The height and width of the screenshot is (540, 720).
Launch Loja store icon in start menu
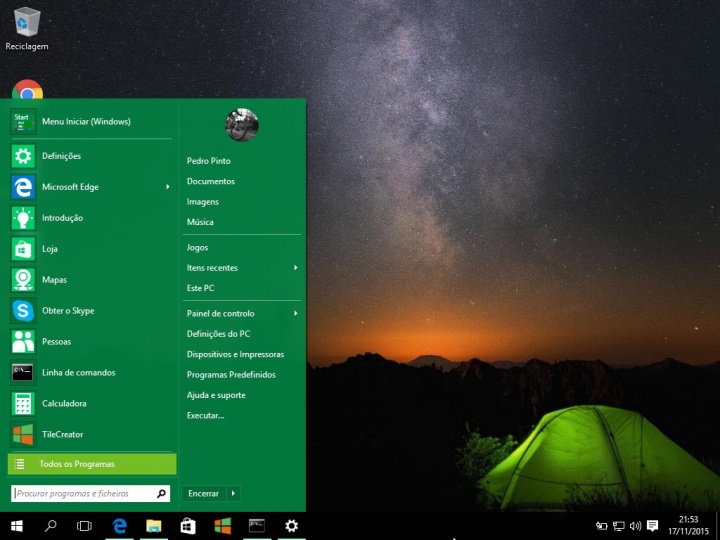(24, 249)
